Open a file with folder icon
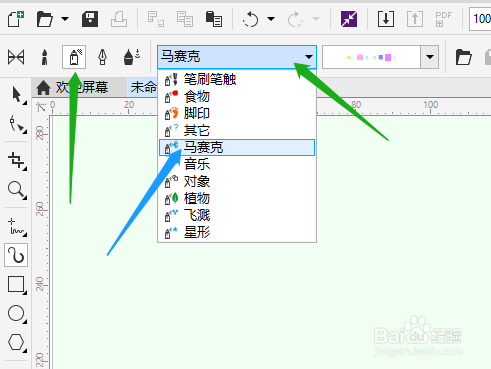The image size is (491, 369). (45, 19)
